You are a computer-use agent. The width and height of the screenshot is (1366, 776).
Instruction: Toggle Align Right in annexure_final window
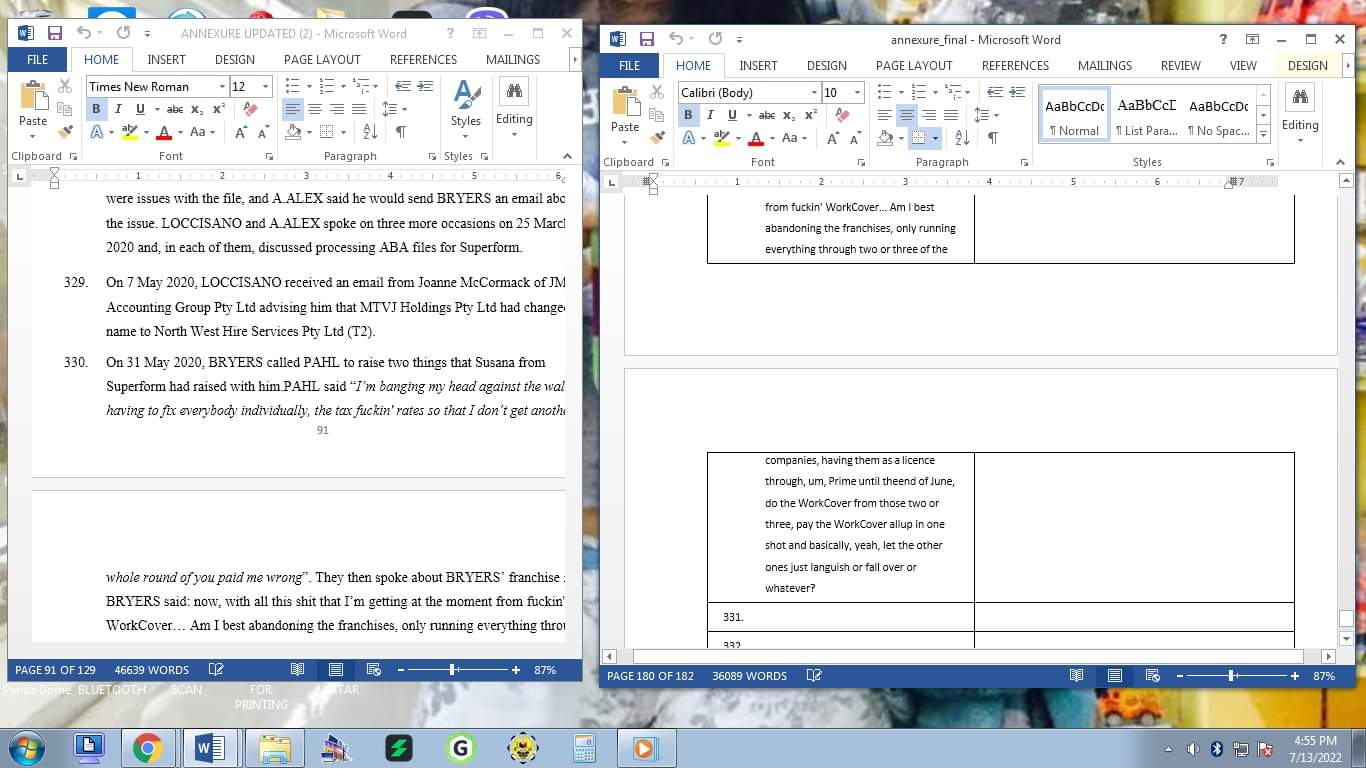pyautogui.click(x=929, y=115)
